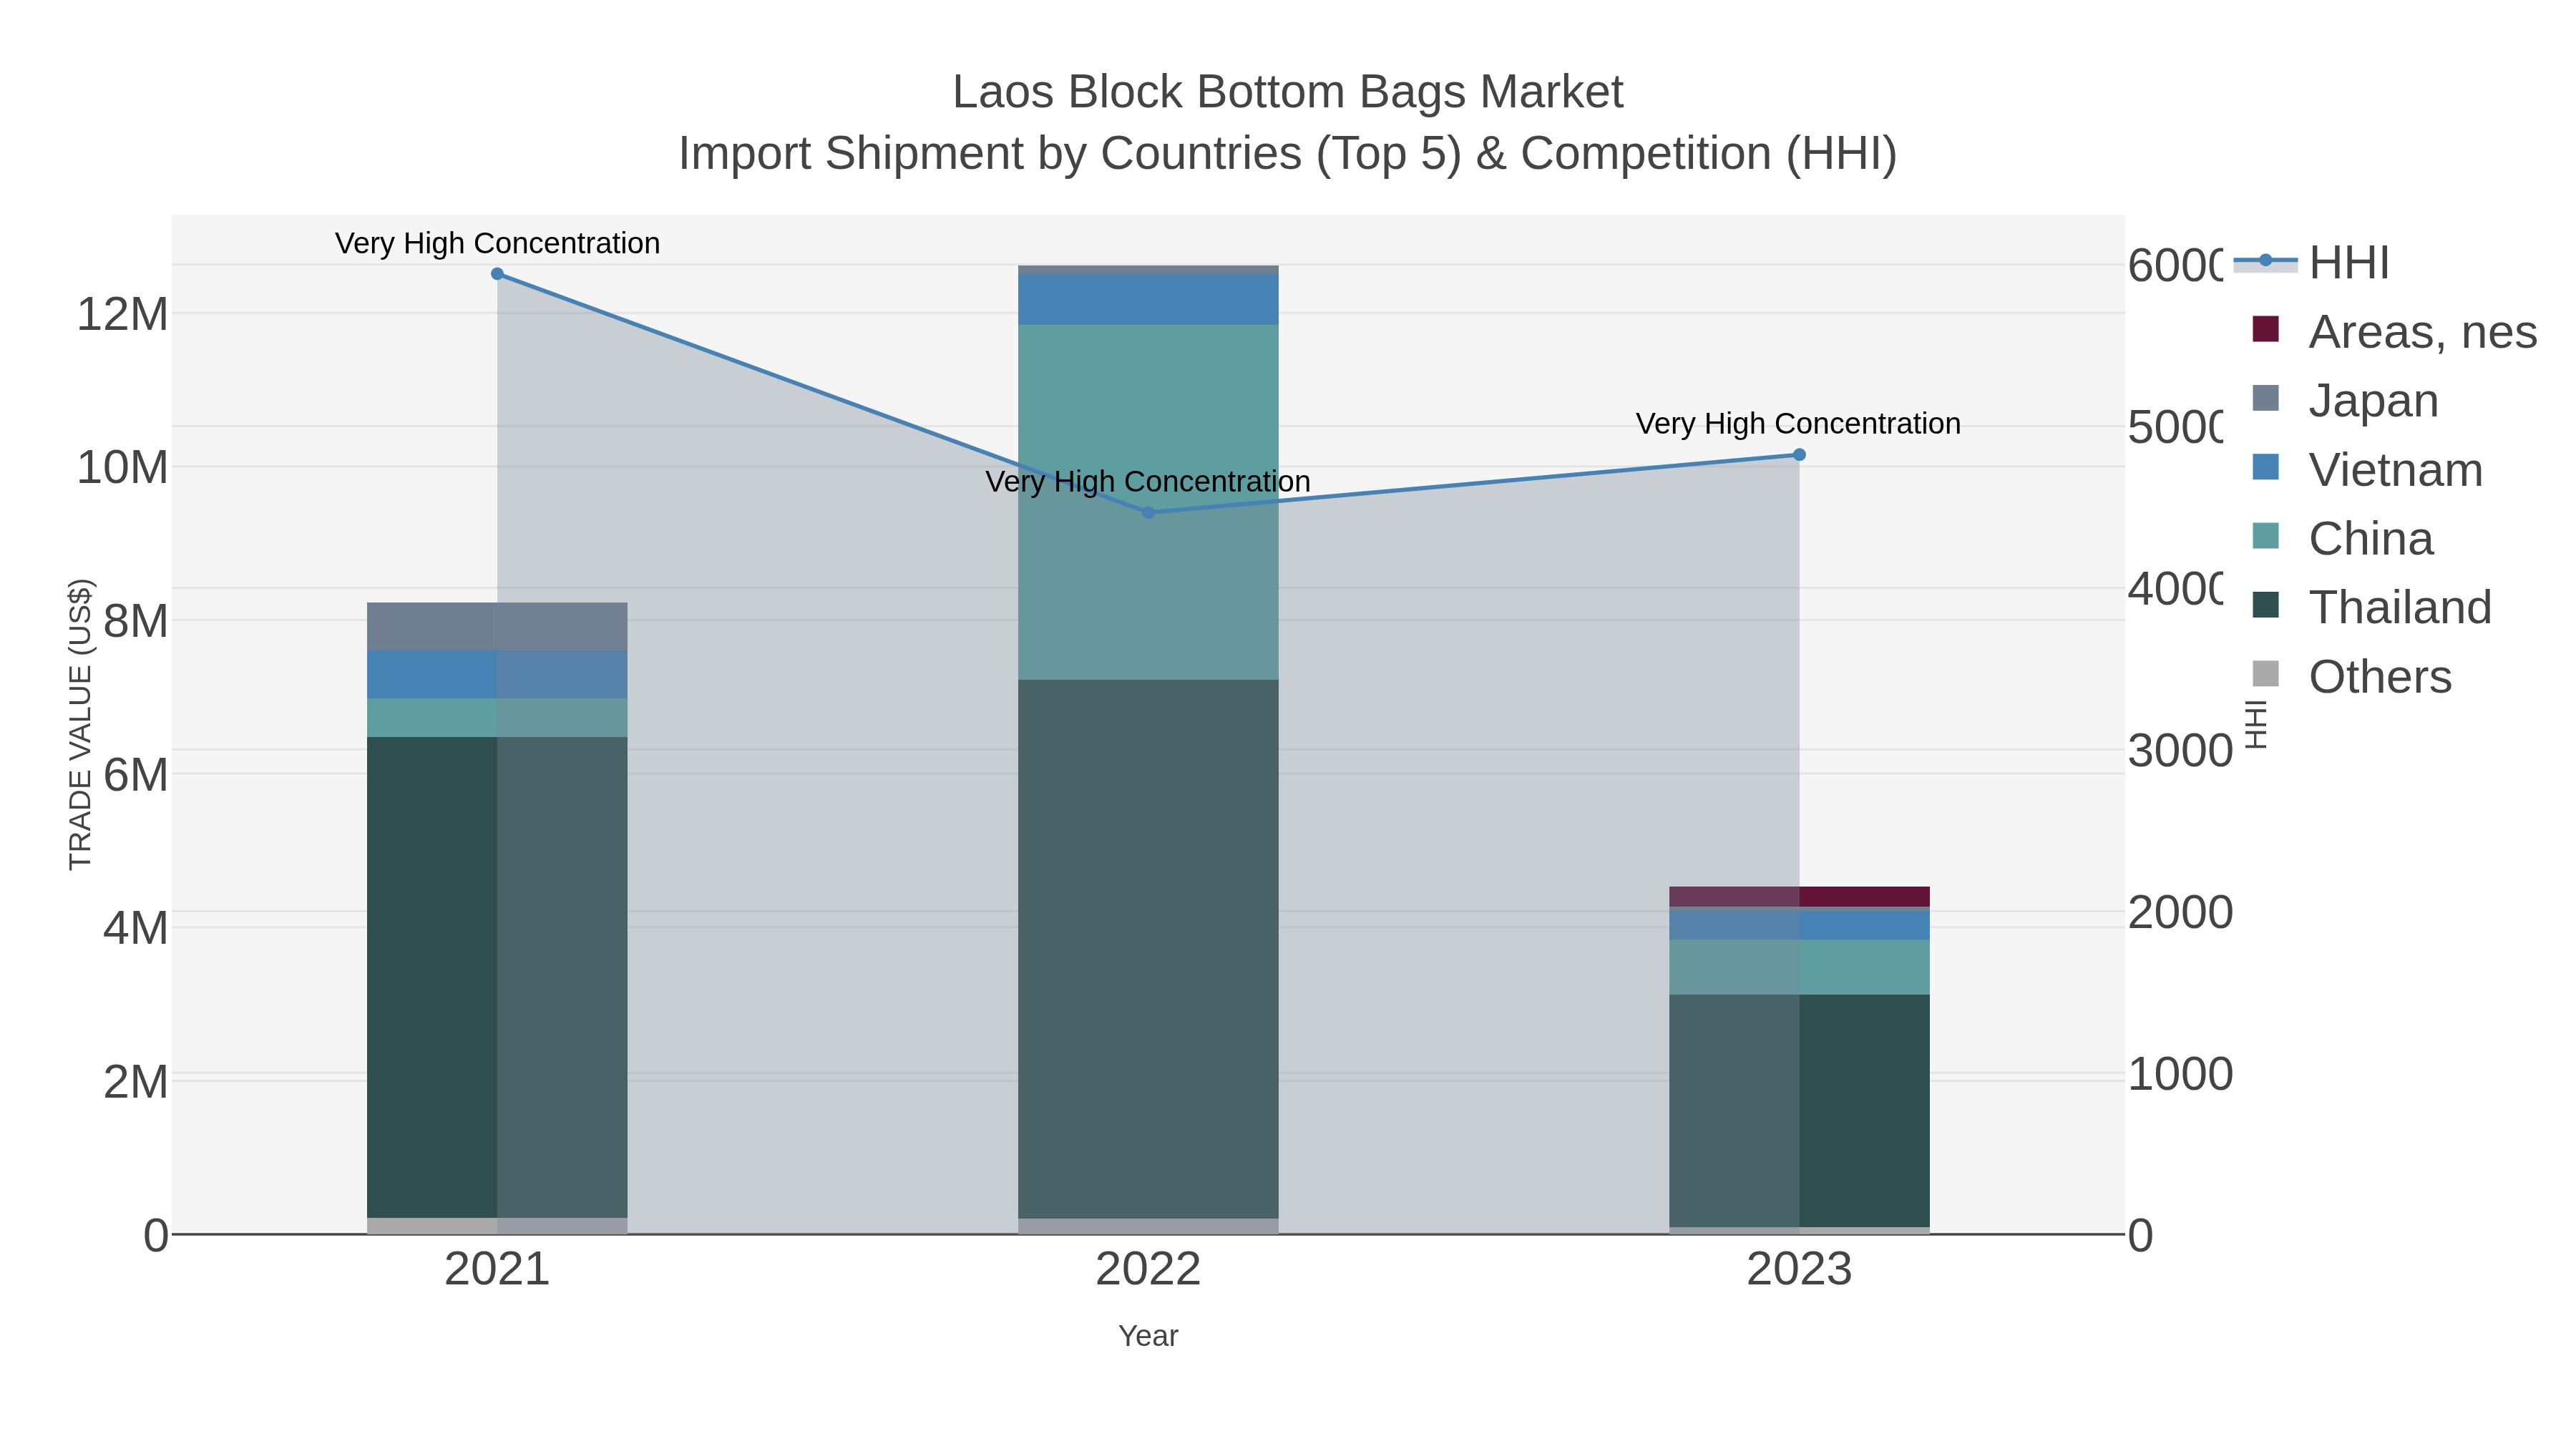Click the Year axis title
The height and width of the screenshot is (1449, 2576).
tap(1148, 1336)
